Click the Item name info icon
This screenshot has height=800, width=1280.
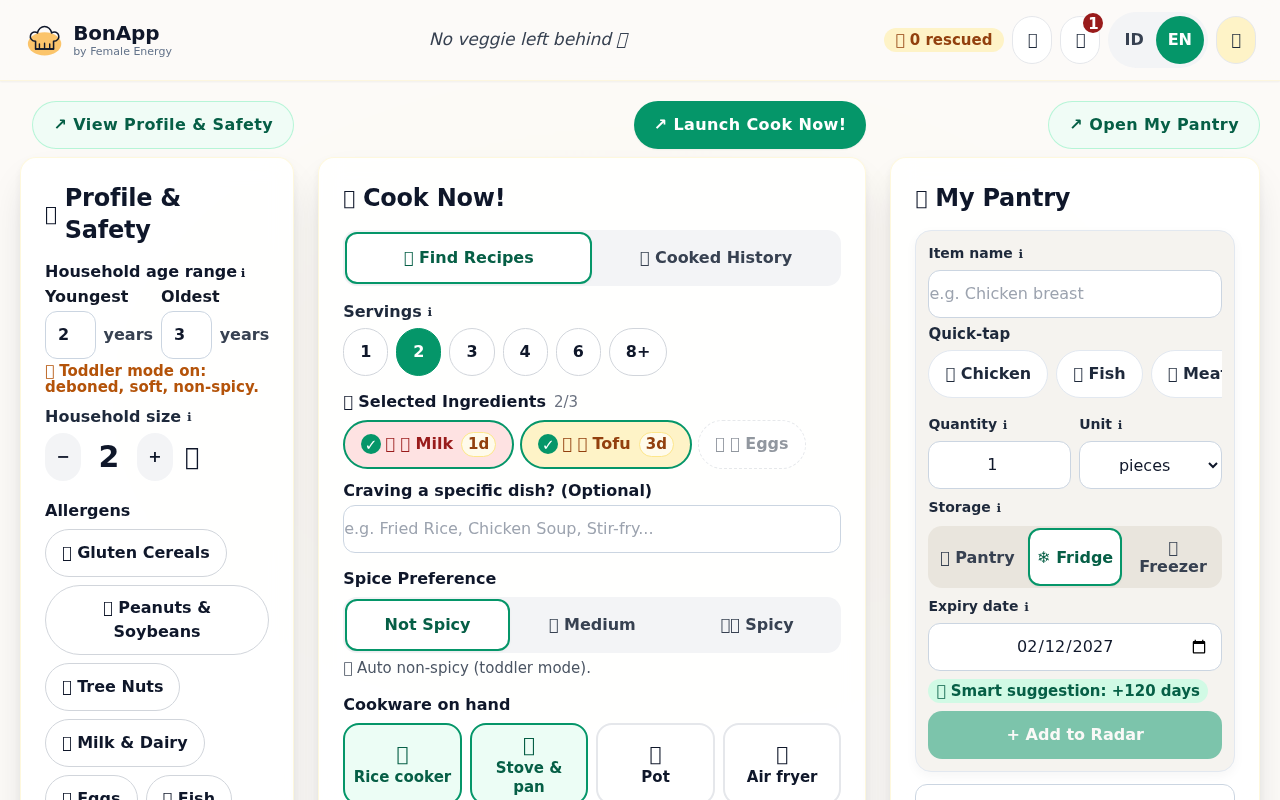1020,254
